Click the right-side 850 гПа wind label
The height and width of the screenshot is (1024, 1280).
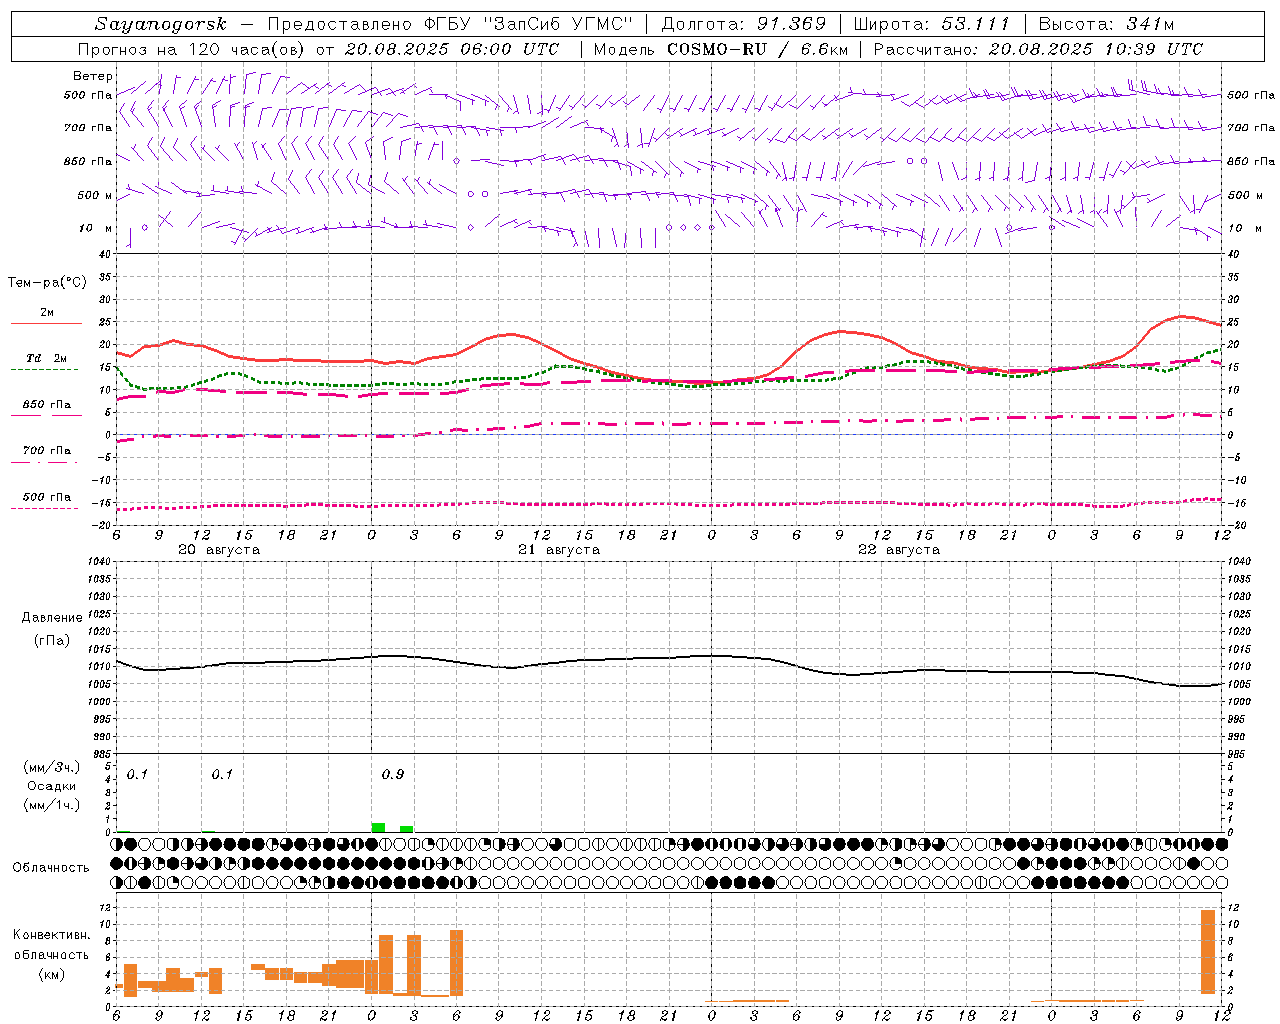point(1251,161)
